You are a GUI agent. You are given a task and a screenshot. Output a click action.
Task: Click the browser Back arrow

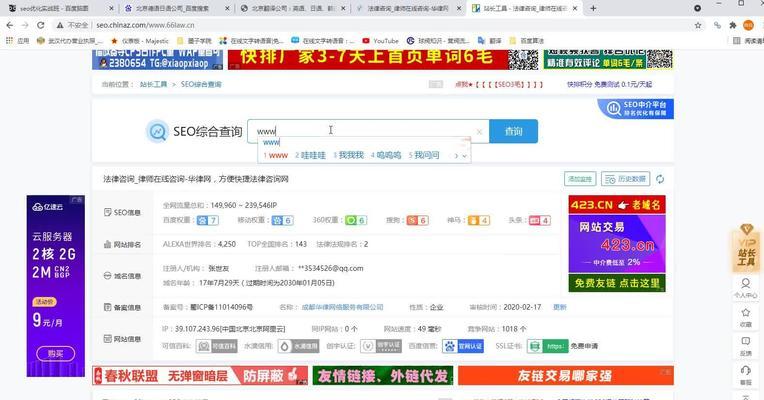[10, 25]
